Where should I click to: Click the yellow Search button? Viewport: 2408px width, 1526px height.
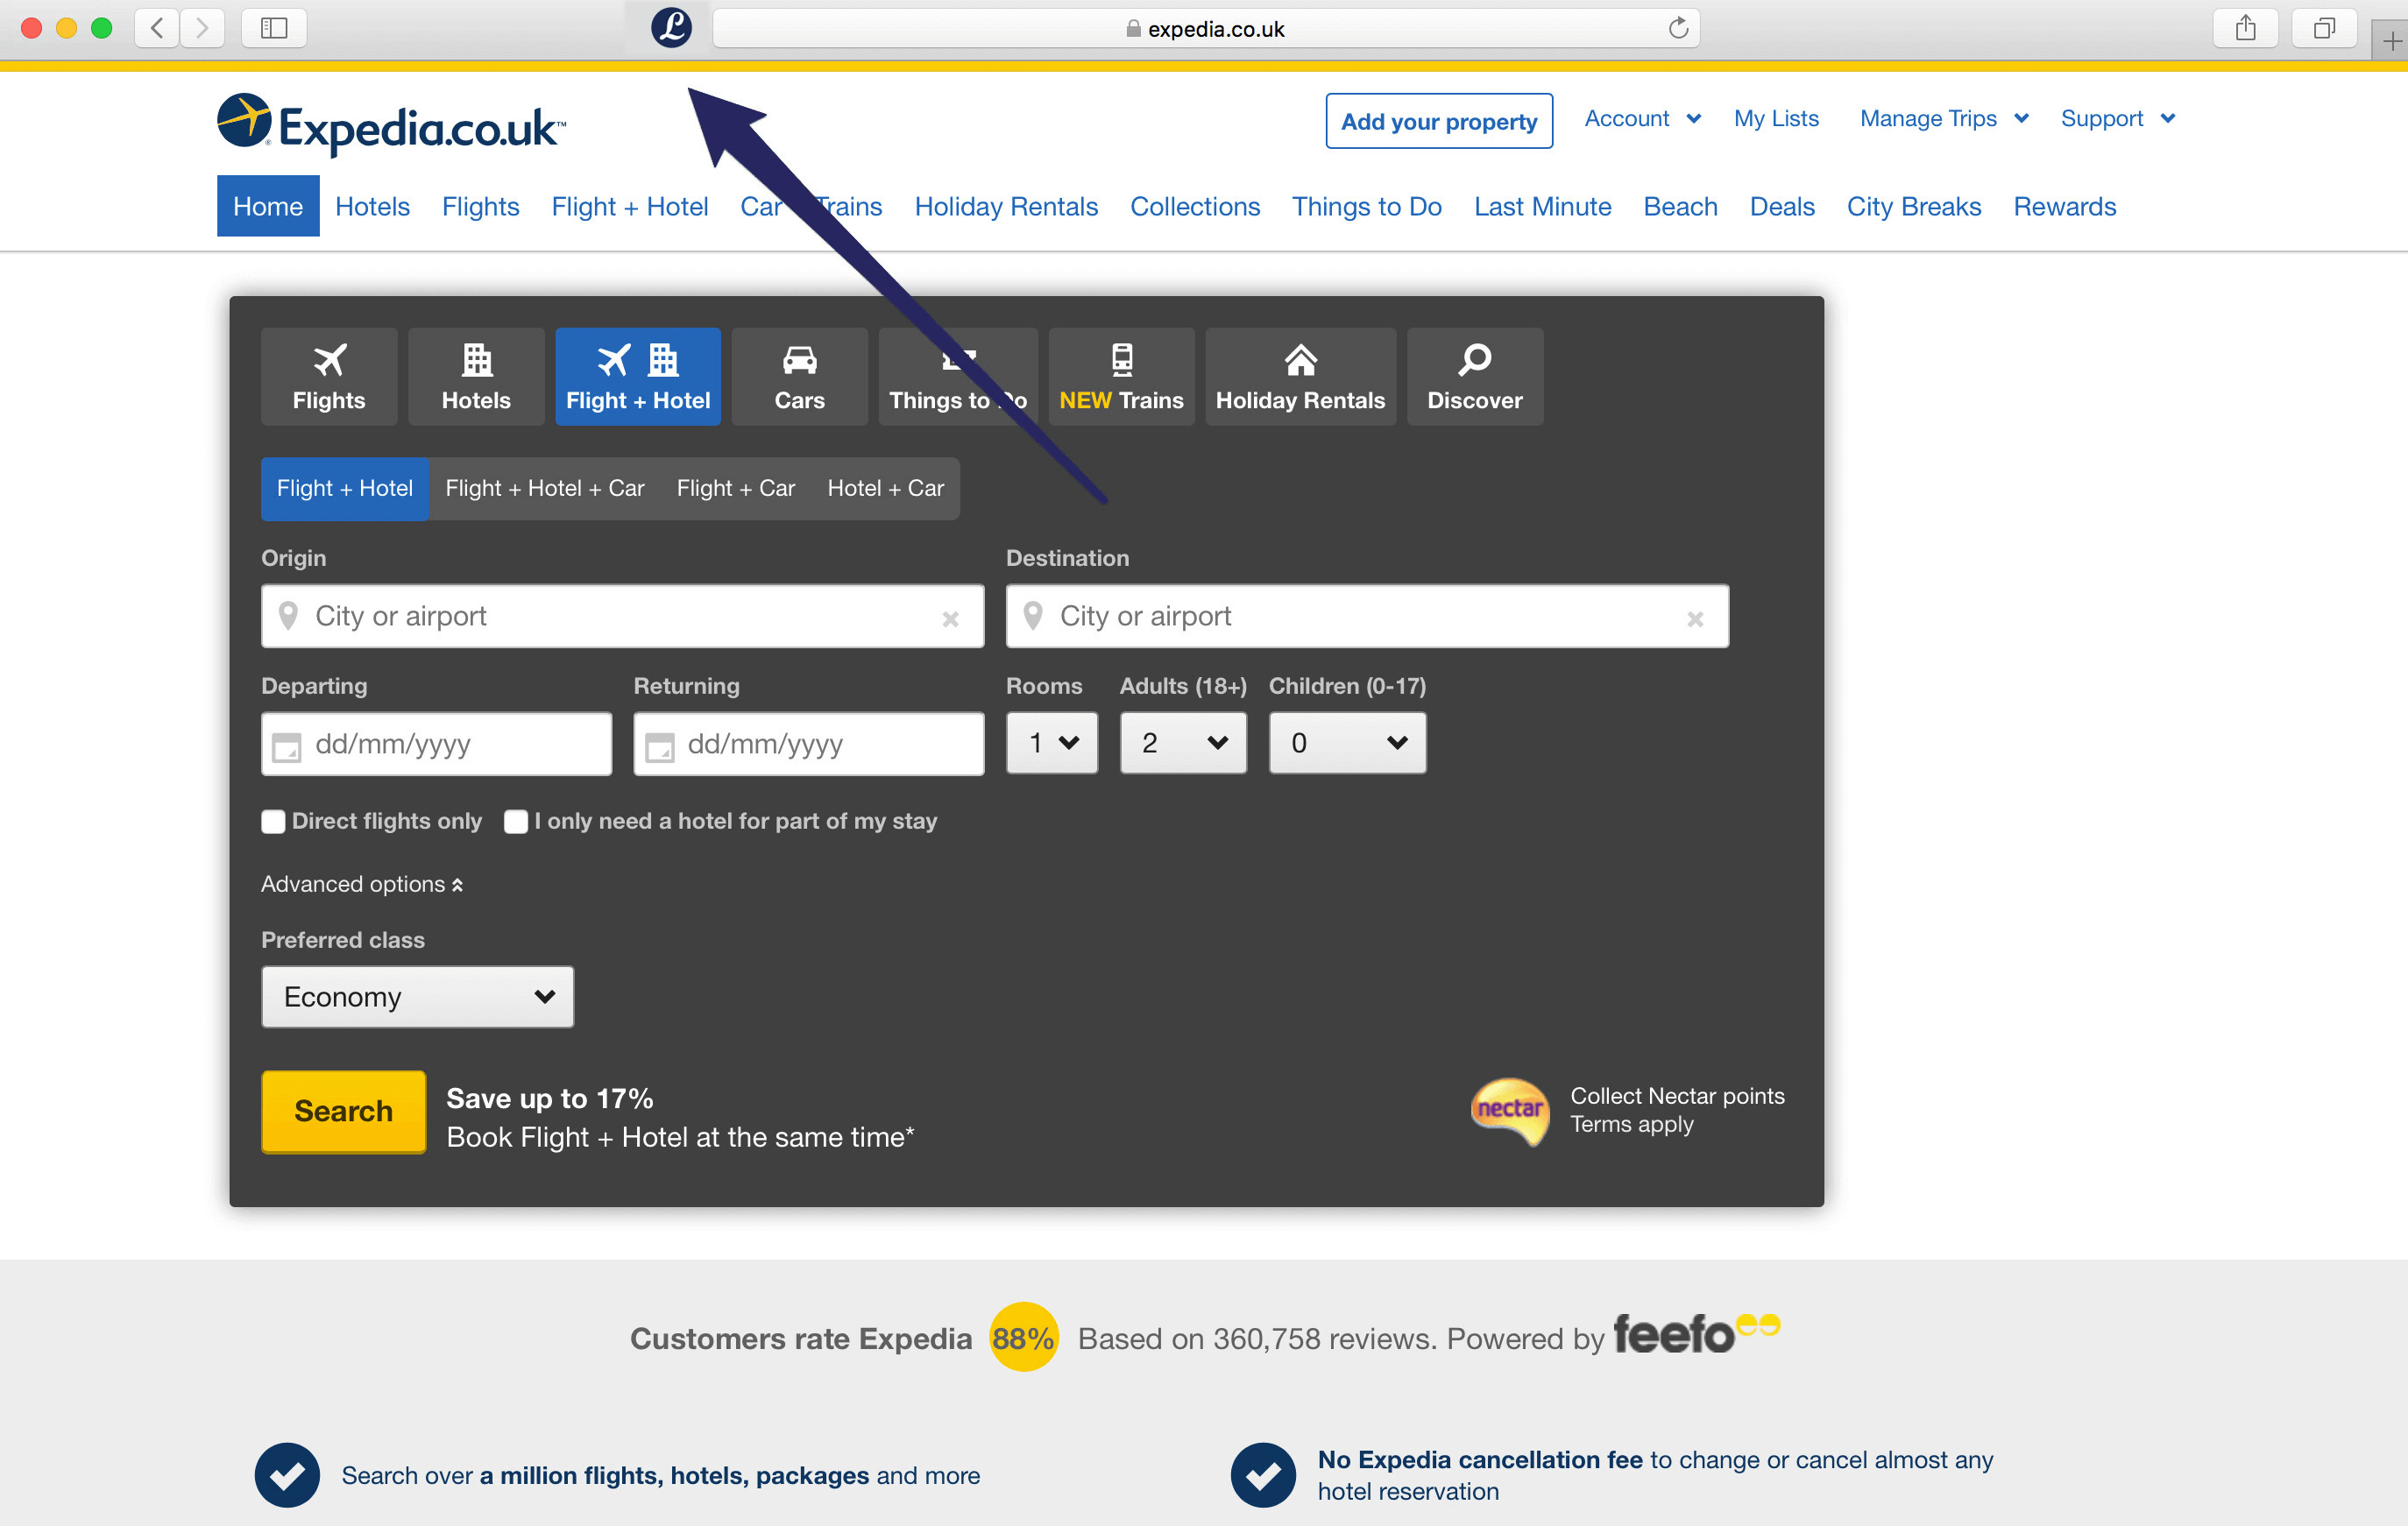344,1112
